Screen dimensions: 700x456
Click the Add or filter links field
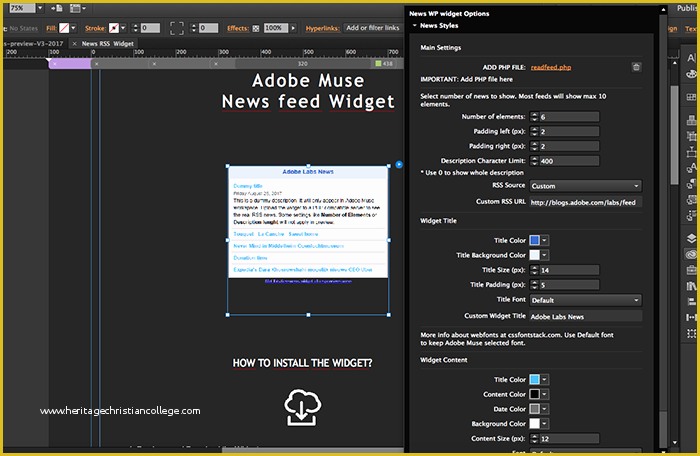(373, 28)
